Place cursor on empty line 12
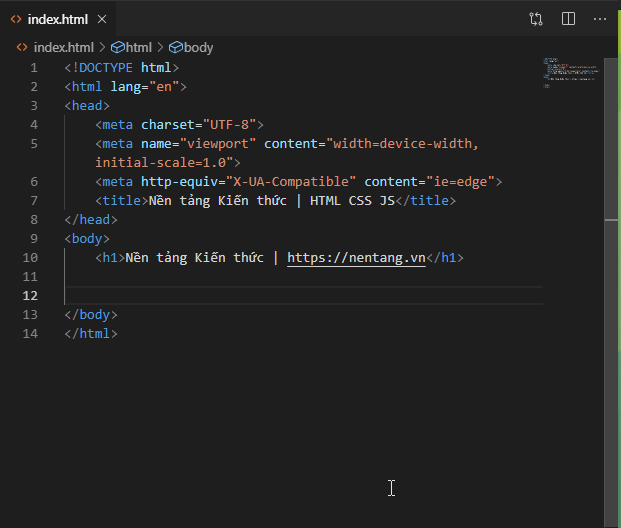Viewport: 621px width, 528px height. point(300,295)
